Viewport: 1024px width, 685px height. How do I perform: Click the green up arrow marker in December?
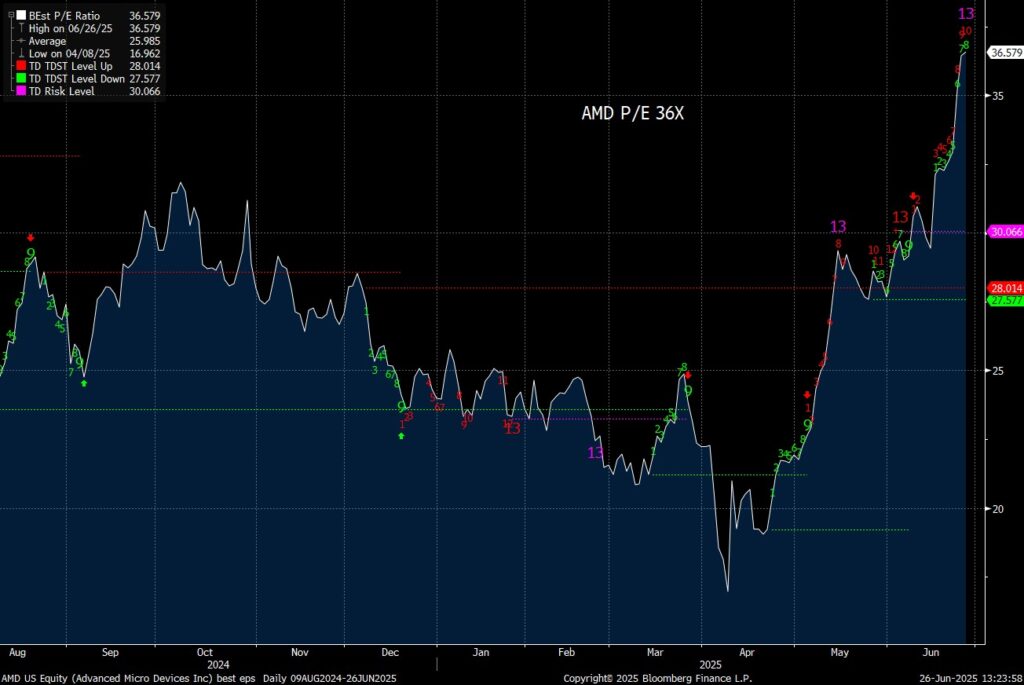point(402,436)
